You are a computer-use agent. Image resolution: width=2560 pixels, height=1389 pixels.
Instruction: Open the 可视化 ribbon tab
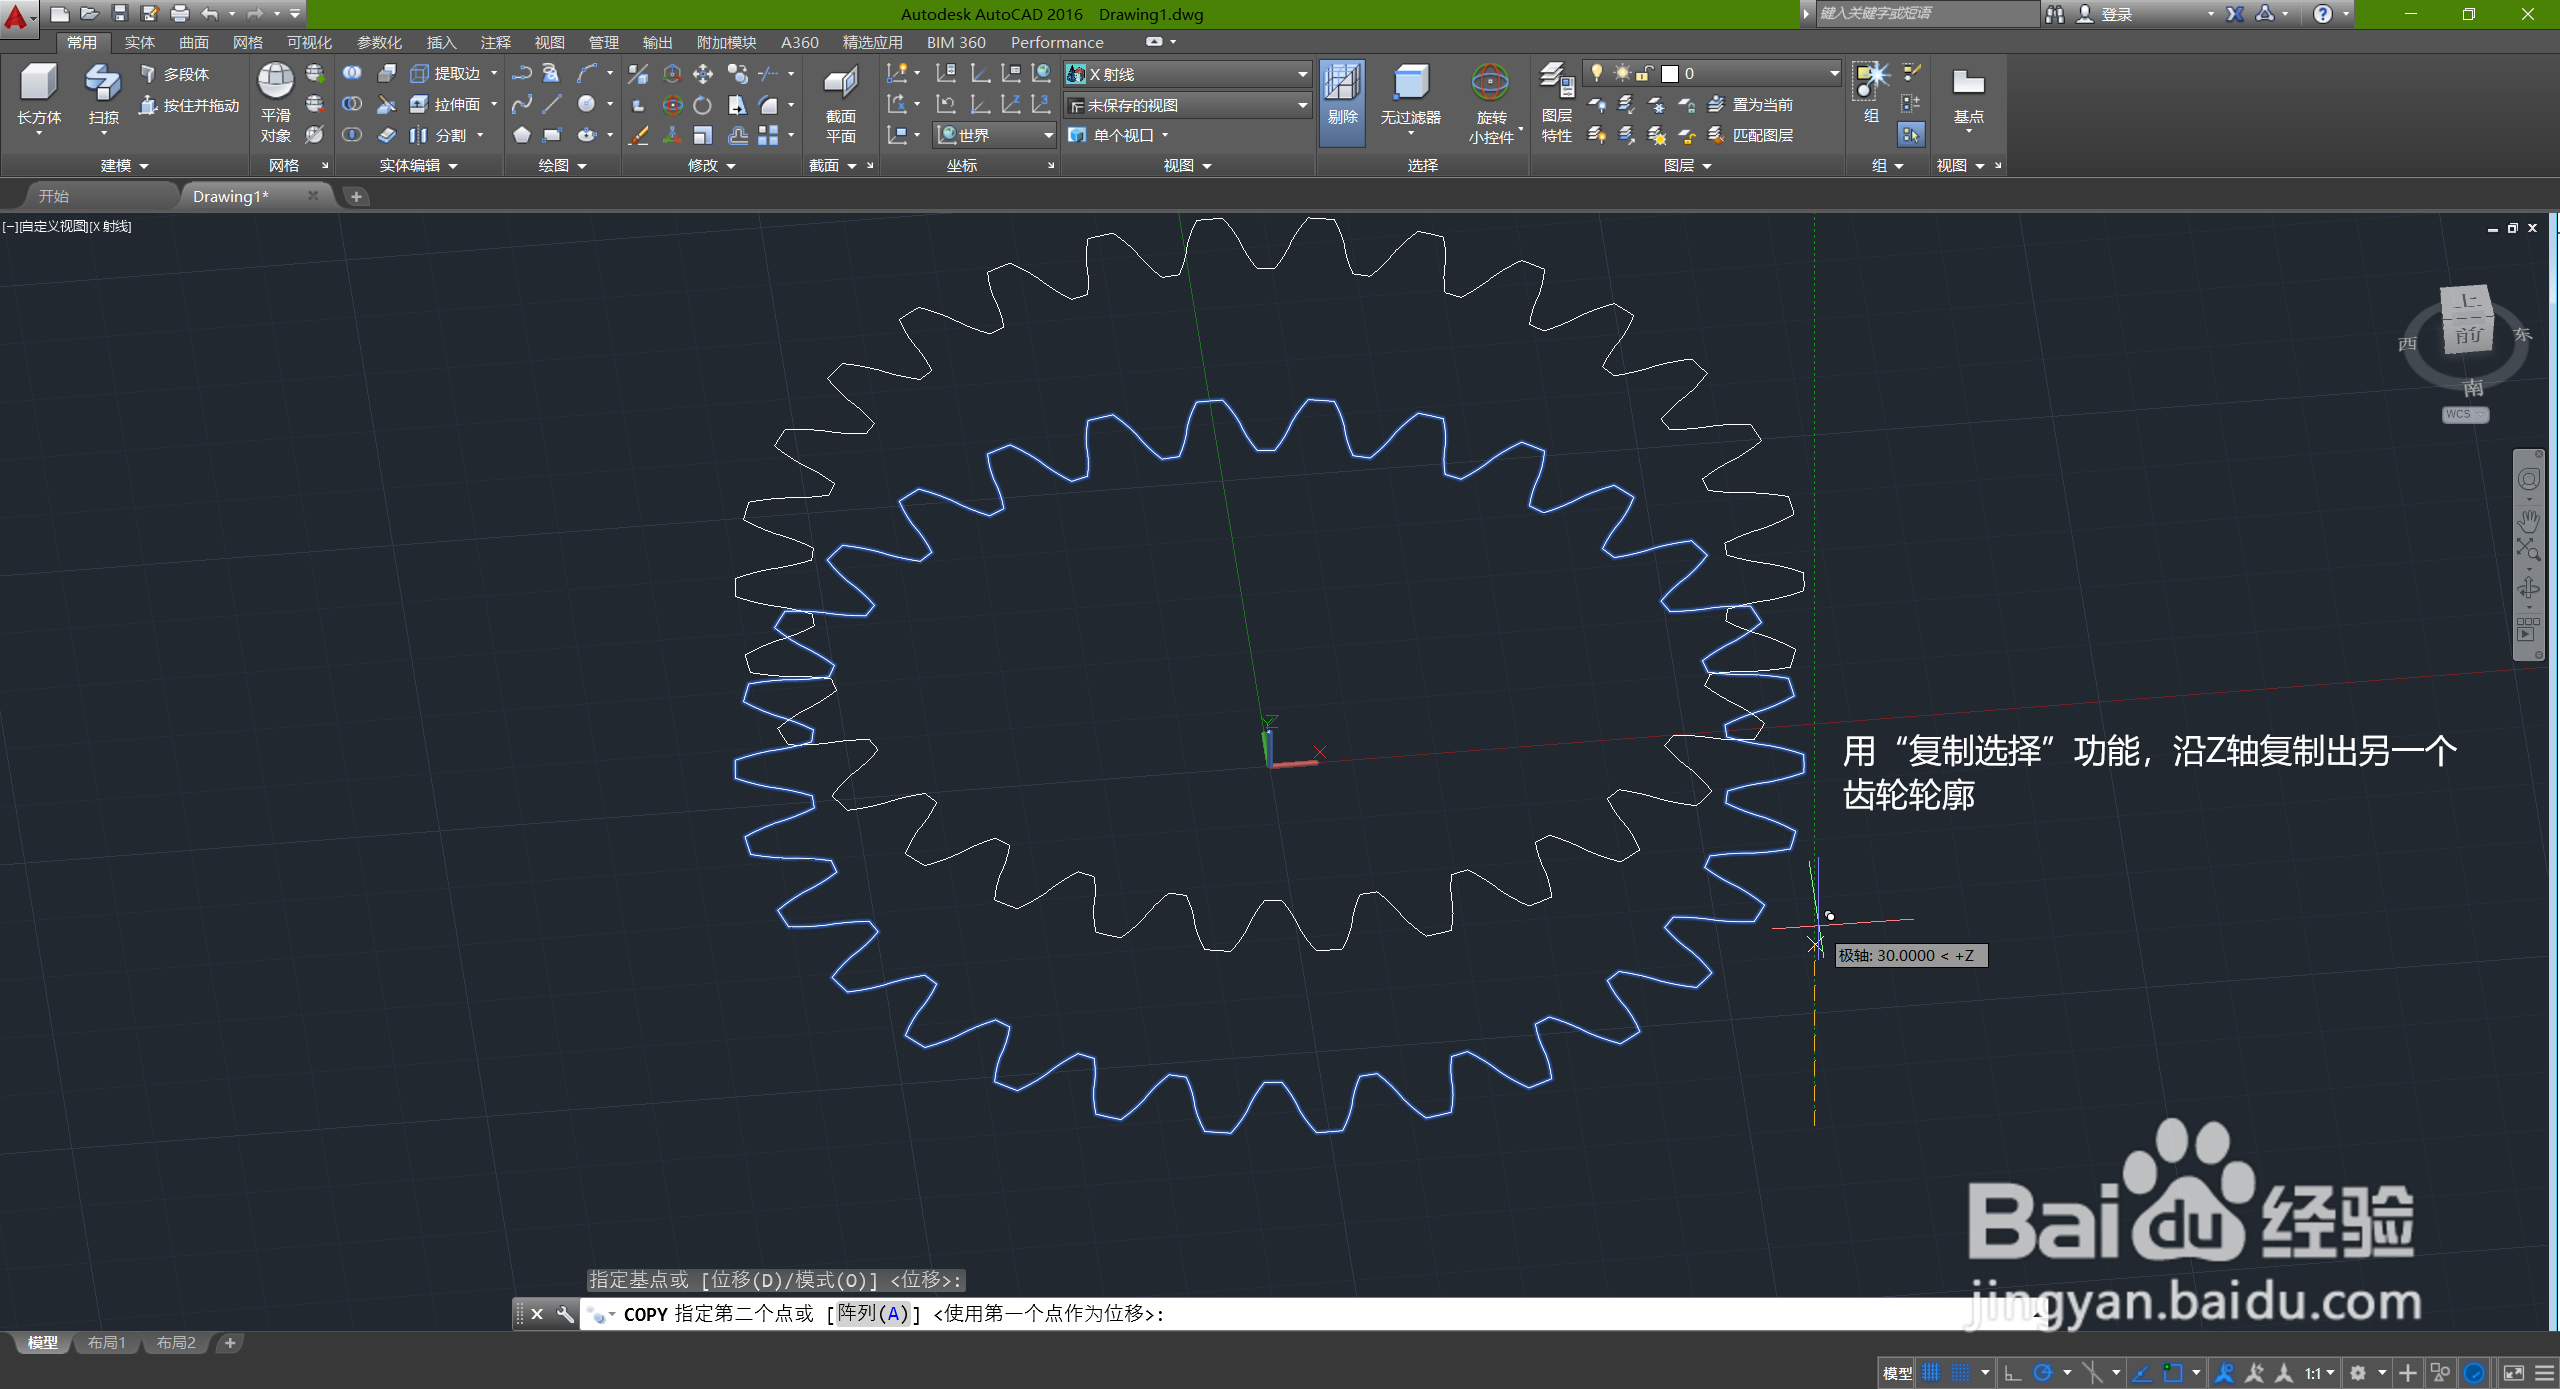pos(309,42)
